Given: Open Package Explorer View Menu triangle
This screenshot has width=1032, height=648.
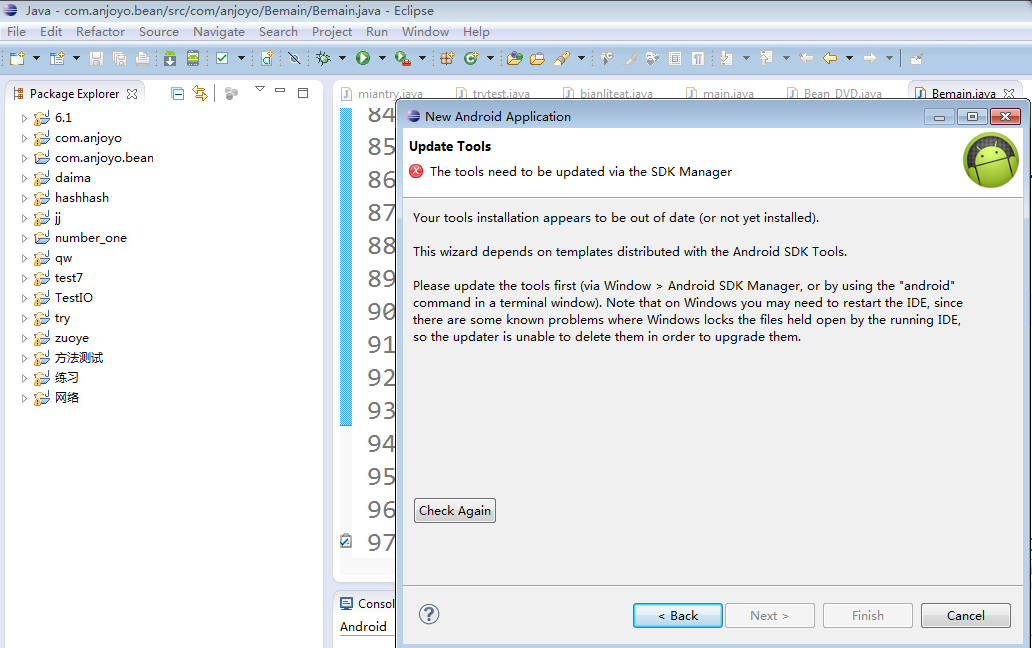Looking at the screenshot, I should [260, 89].
